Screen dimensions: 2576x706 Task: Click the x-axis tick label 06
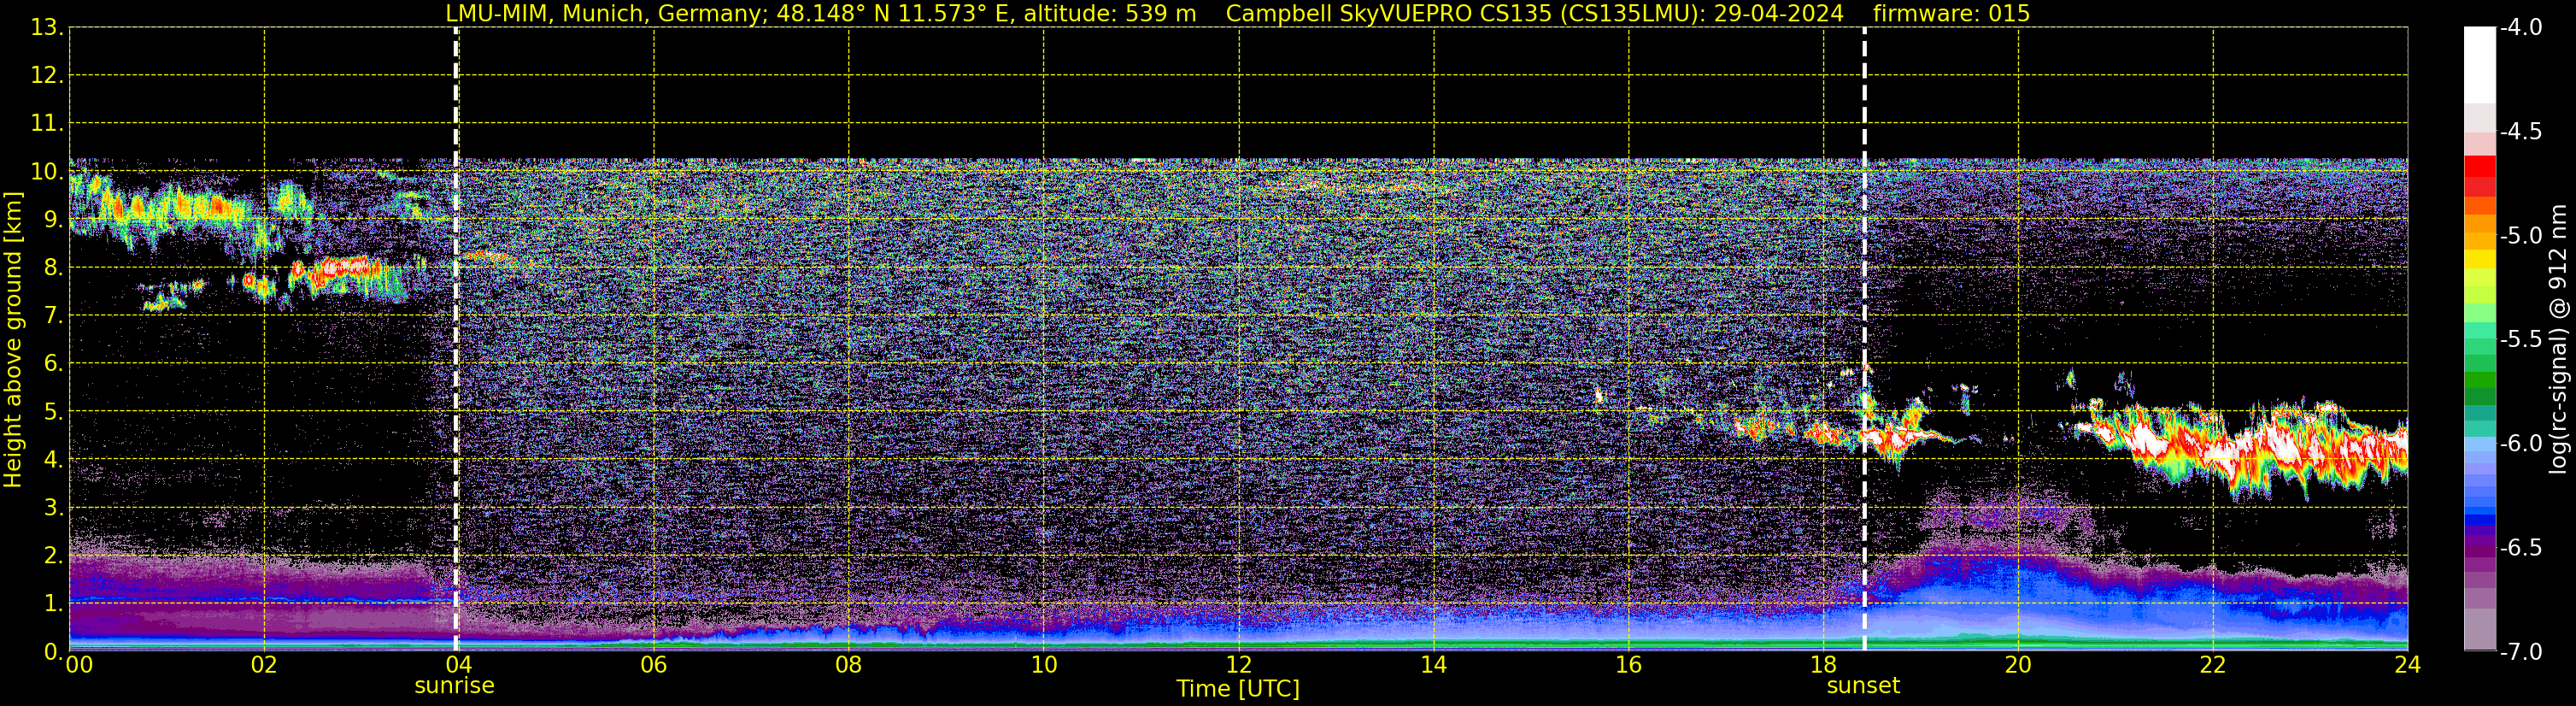tap(654, 665)
